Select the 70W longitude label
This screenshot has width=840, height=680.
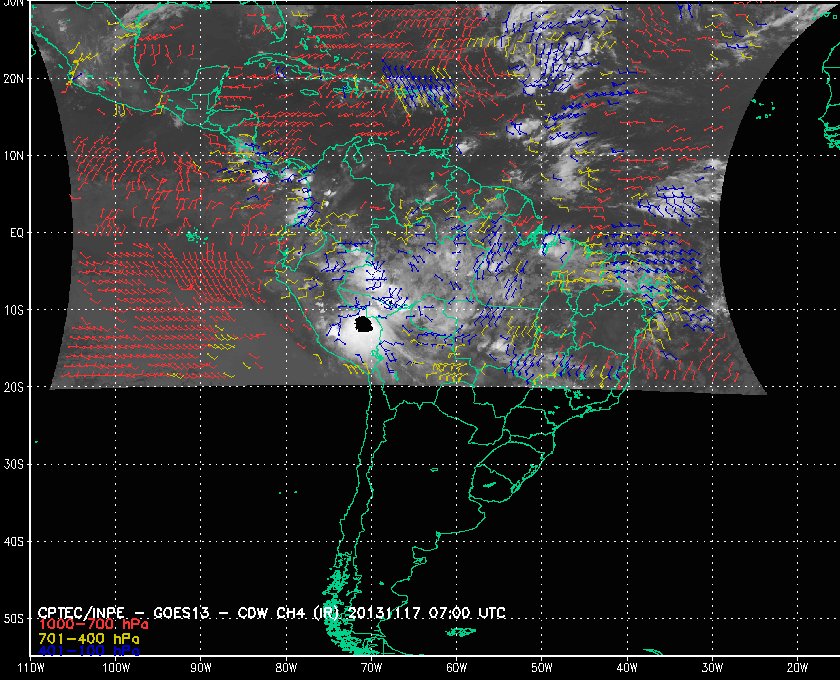(371, 668)
